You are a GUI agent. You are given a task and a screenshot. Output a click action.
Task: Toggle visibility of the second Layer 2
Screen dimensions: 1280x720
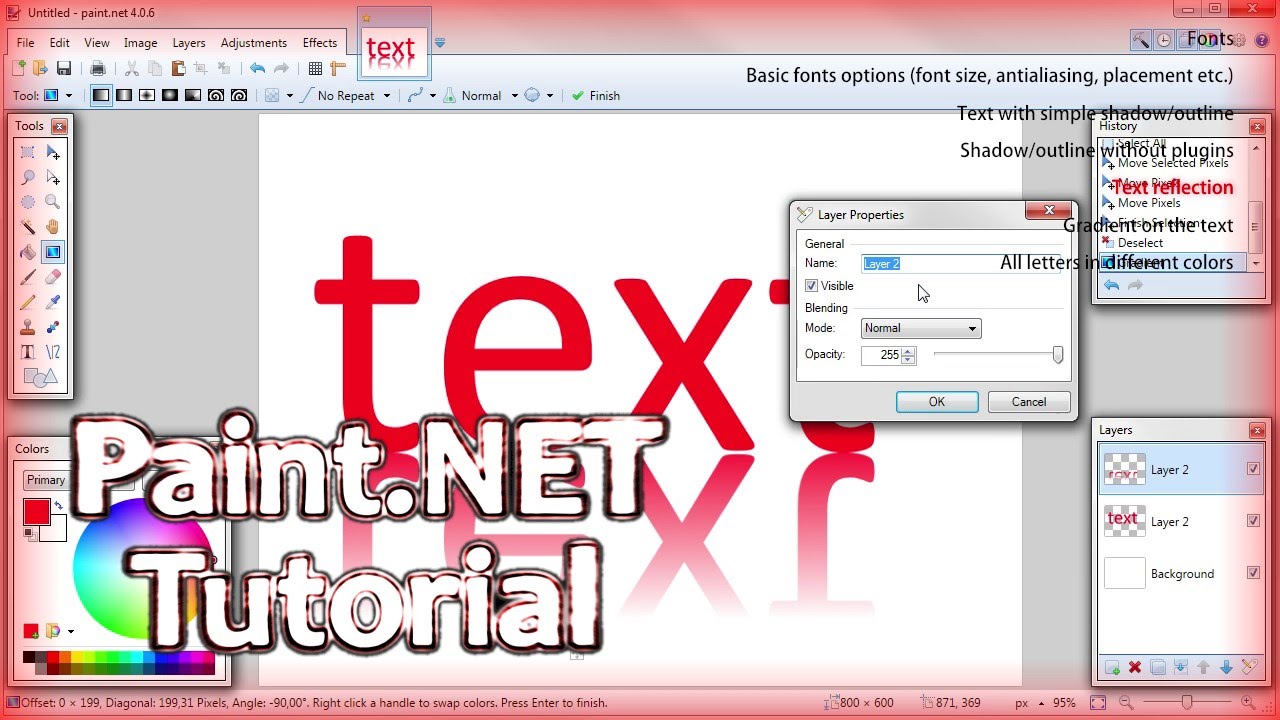(1254, 521)
